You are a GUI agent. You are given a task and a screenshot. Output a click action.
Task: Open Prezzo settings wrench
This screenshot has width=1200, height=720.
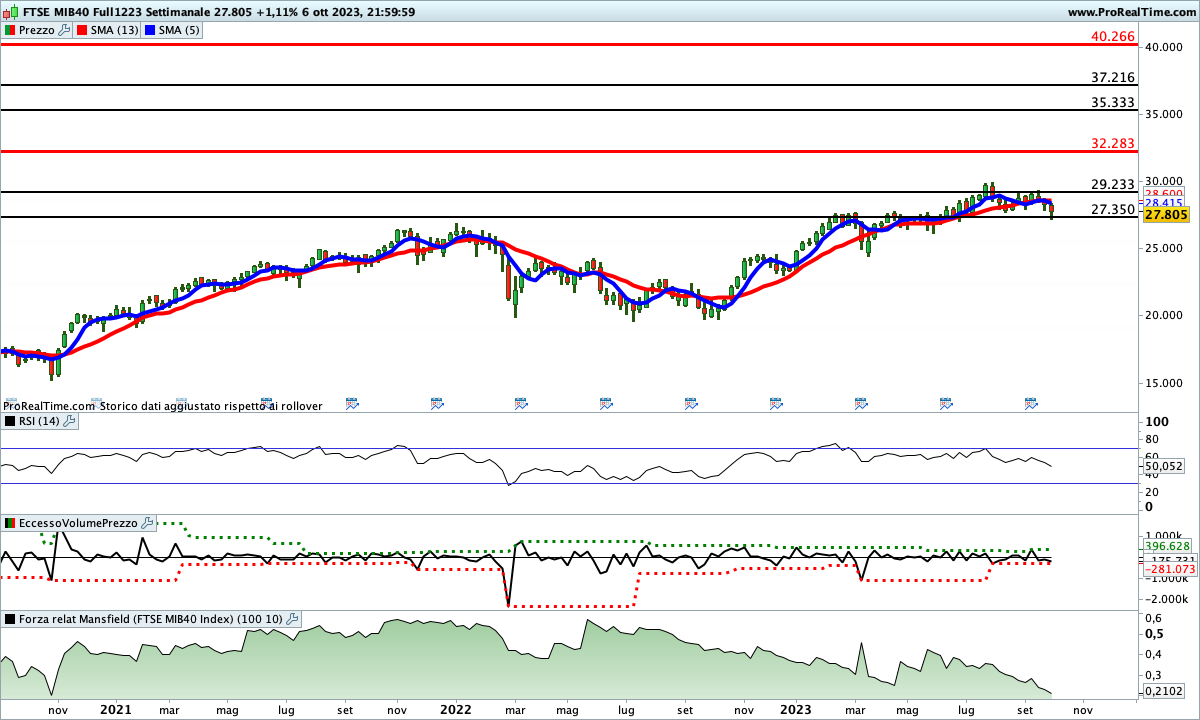65,30
